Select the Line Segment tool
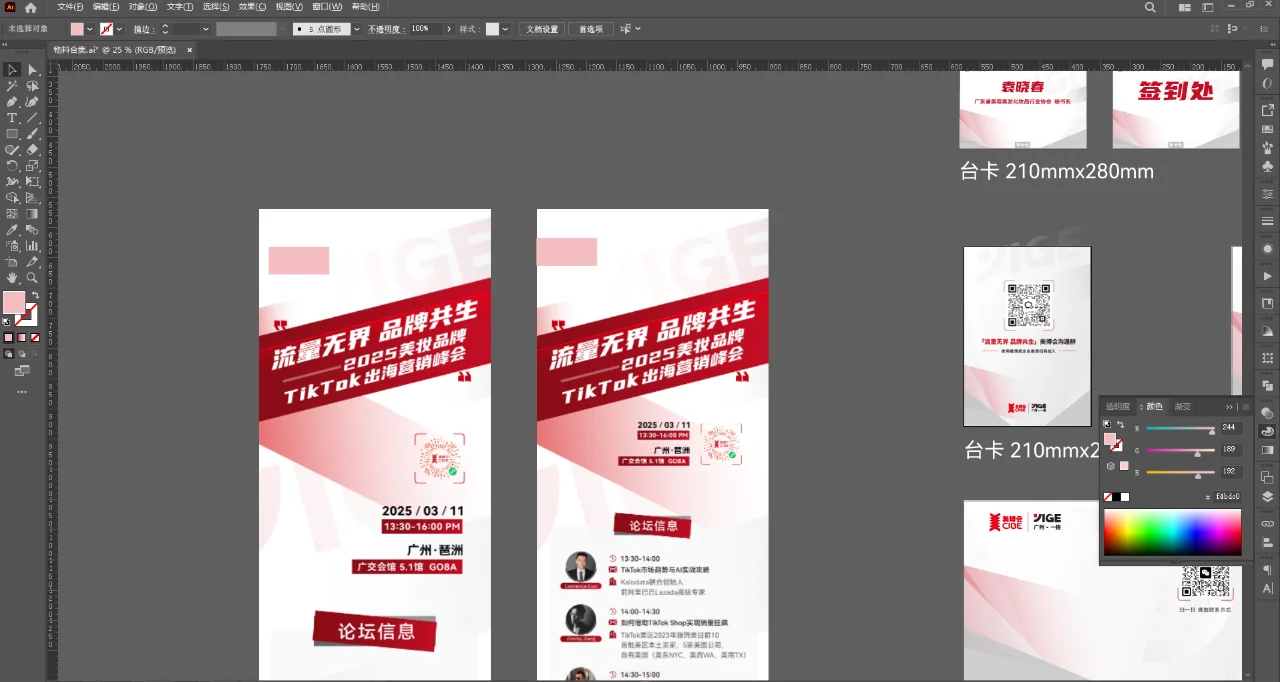Viewport: 1280px width, 682px height. pyautogui.click(x=32, y=118)
